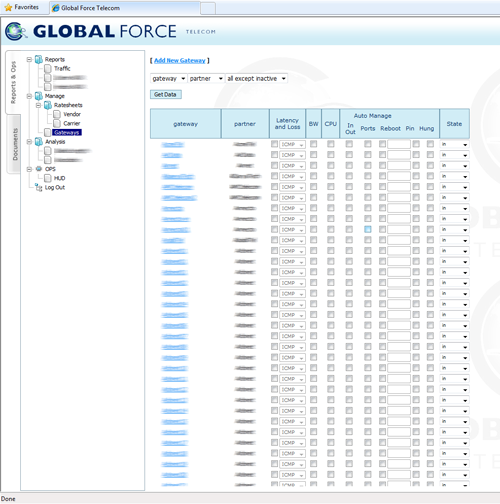Click the Reboot sub-header

[x=390, y=128]
